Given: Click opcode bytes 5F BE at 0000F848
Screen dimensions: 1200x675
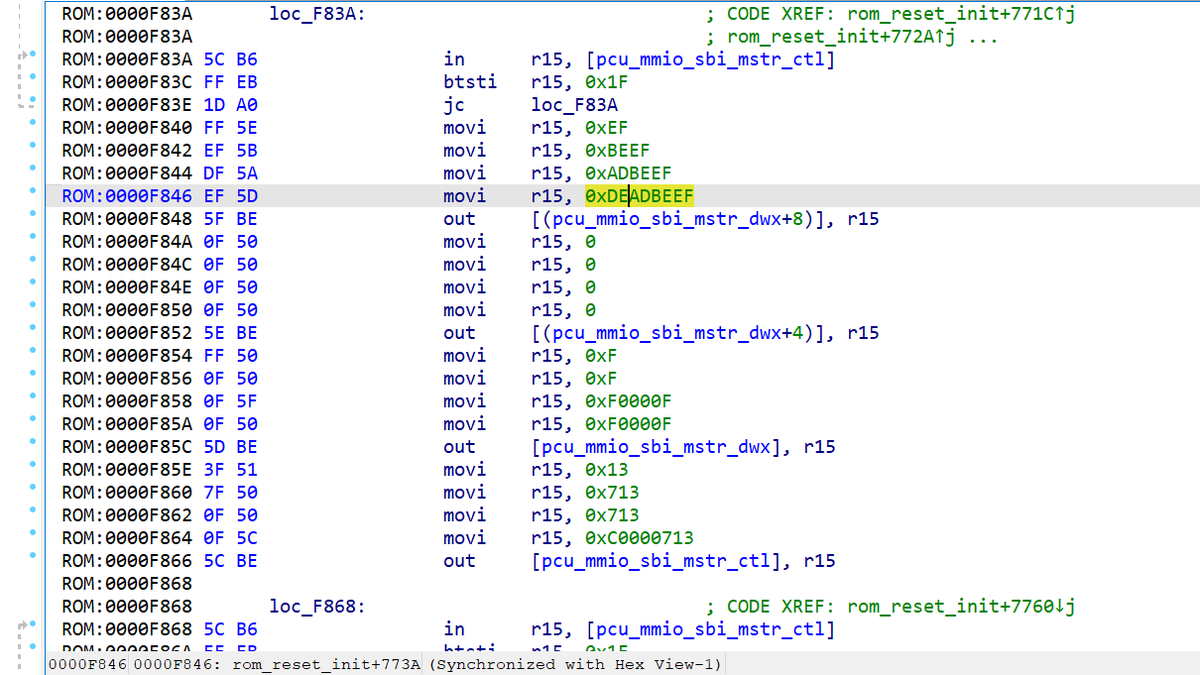Looking at the screenshot, I should tap(230, 219).
